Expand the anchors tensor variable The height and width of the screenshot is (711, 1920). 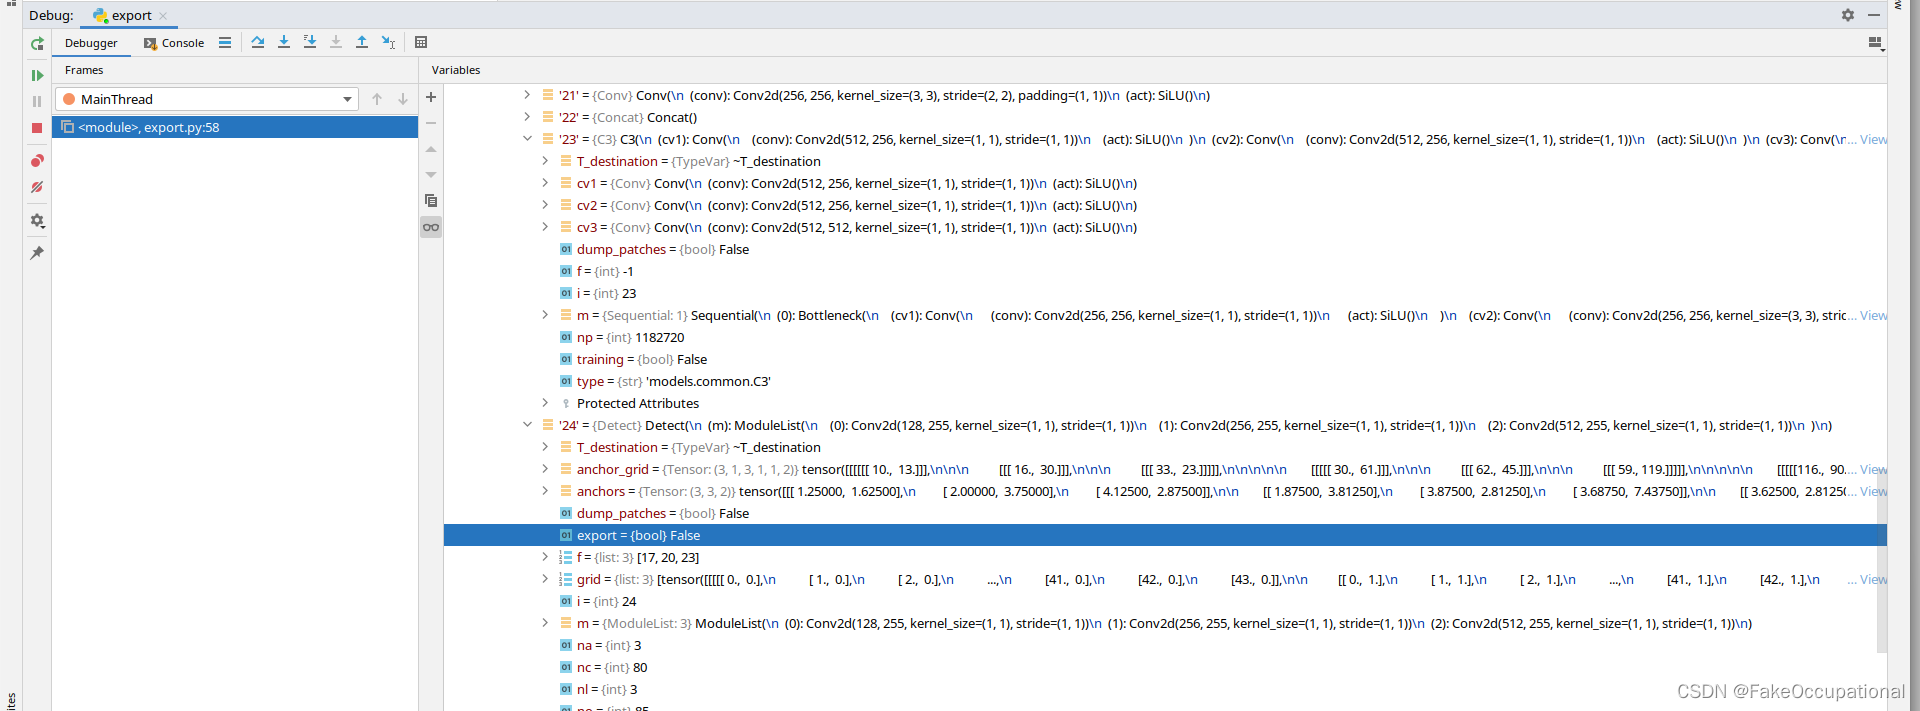(x=545, y=491)
